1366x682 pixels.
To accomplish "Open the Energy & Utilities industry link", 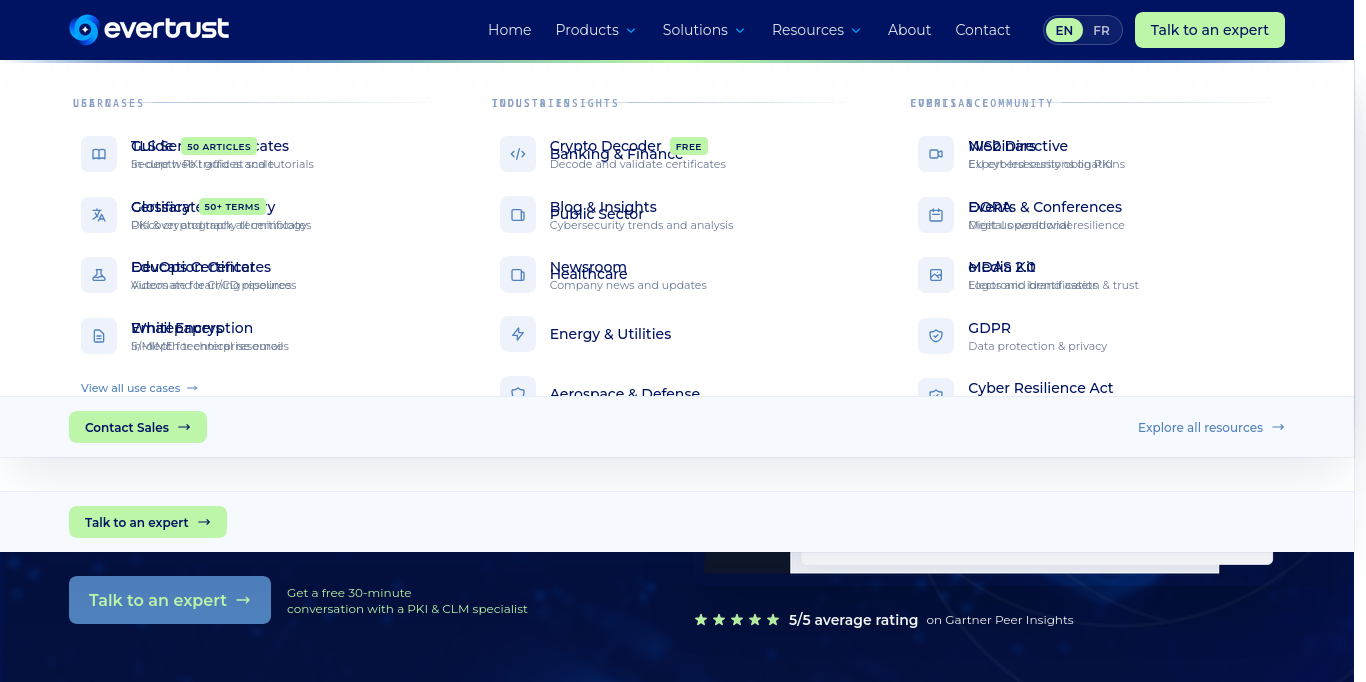I will [x=610, y=334].
